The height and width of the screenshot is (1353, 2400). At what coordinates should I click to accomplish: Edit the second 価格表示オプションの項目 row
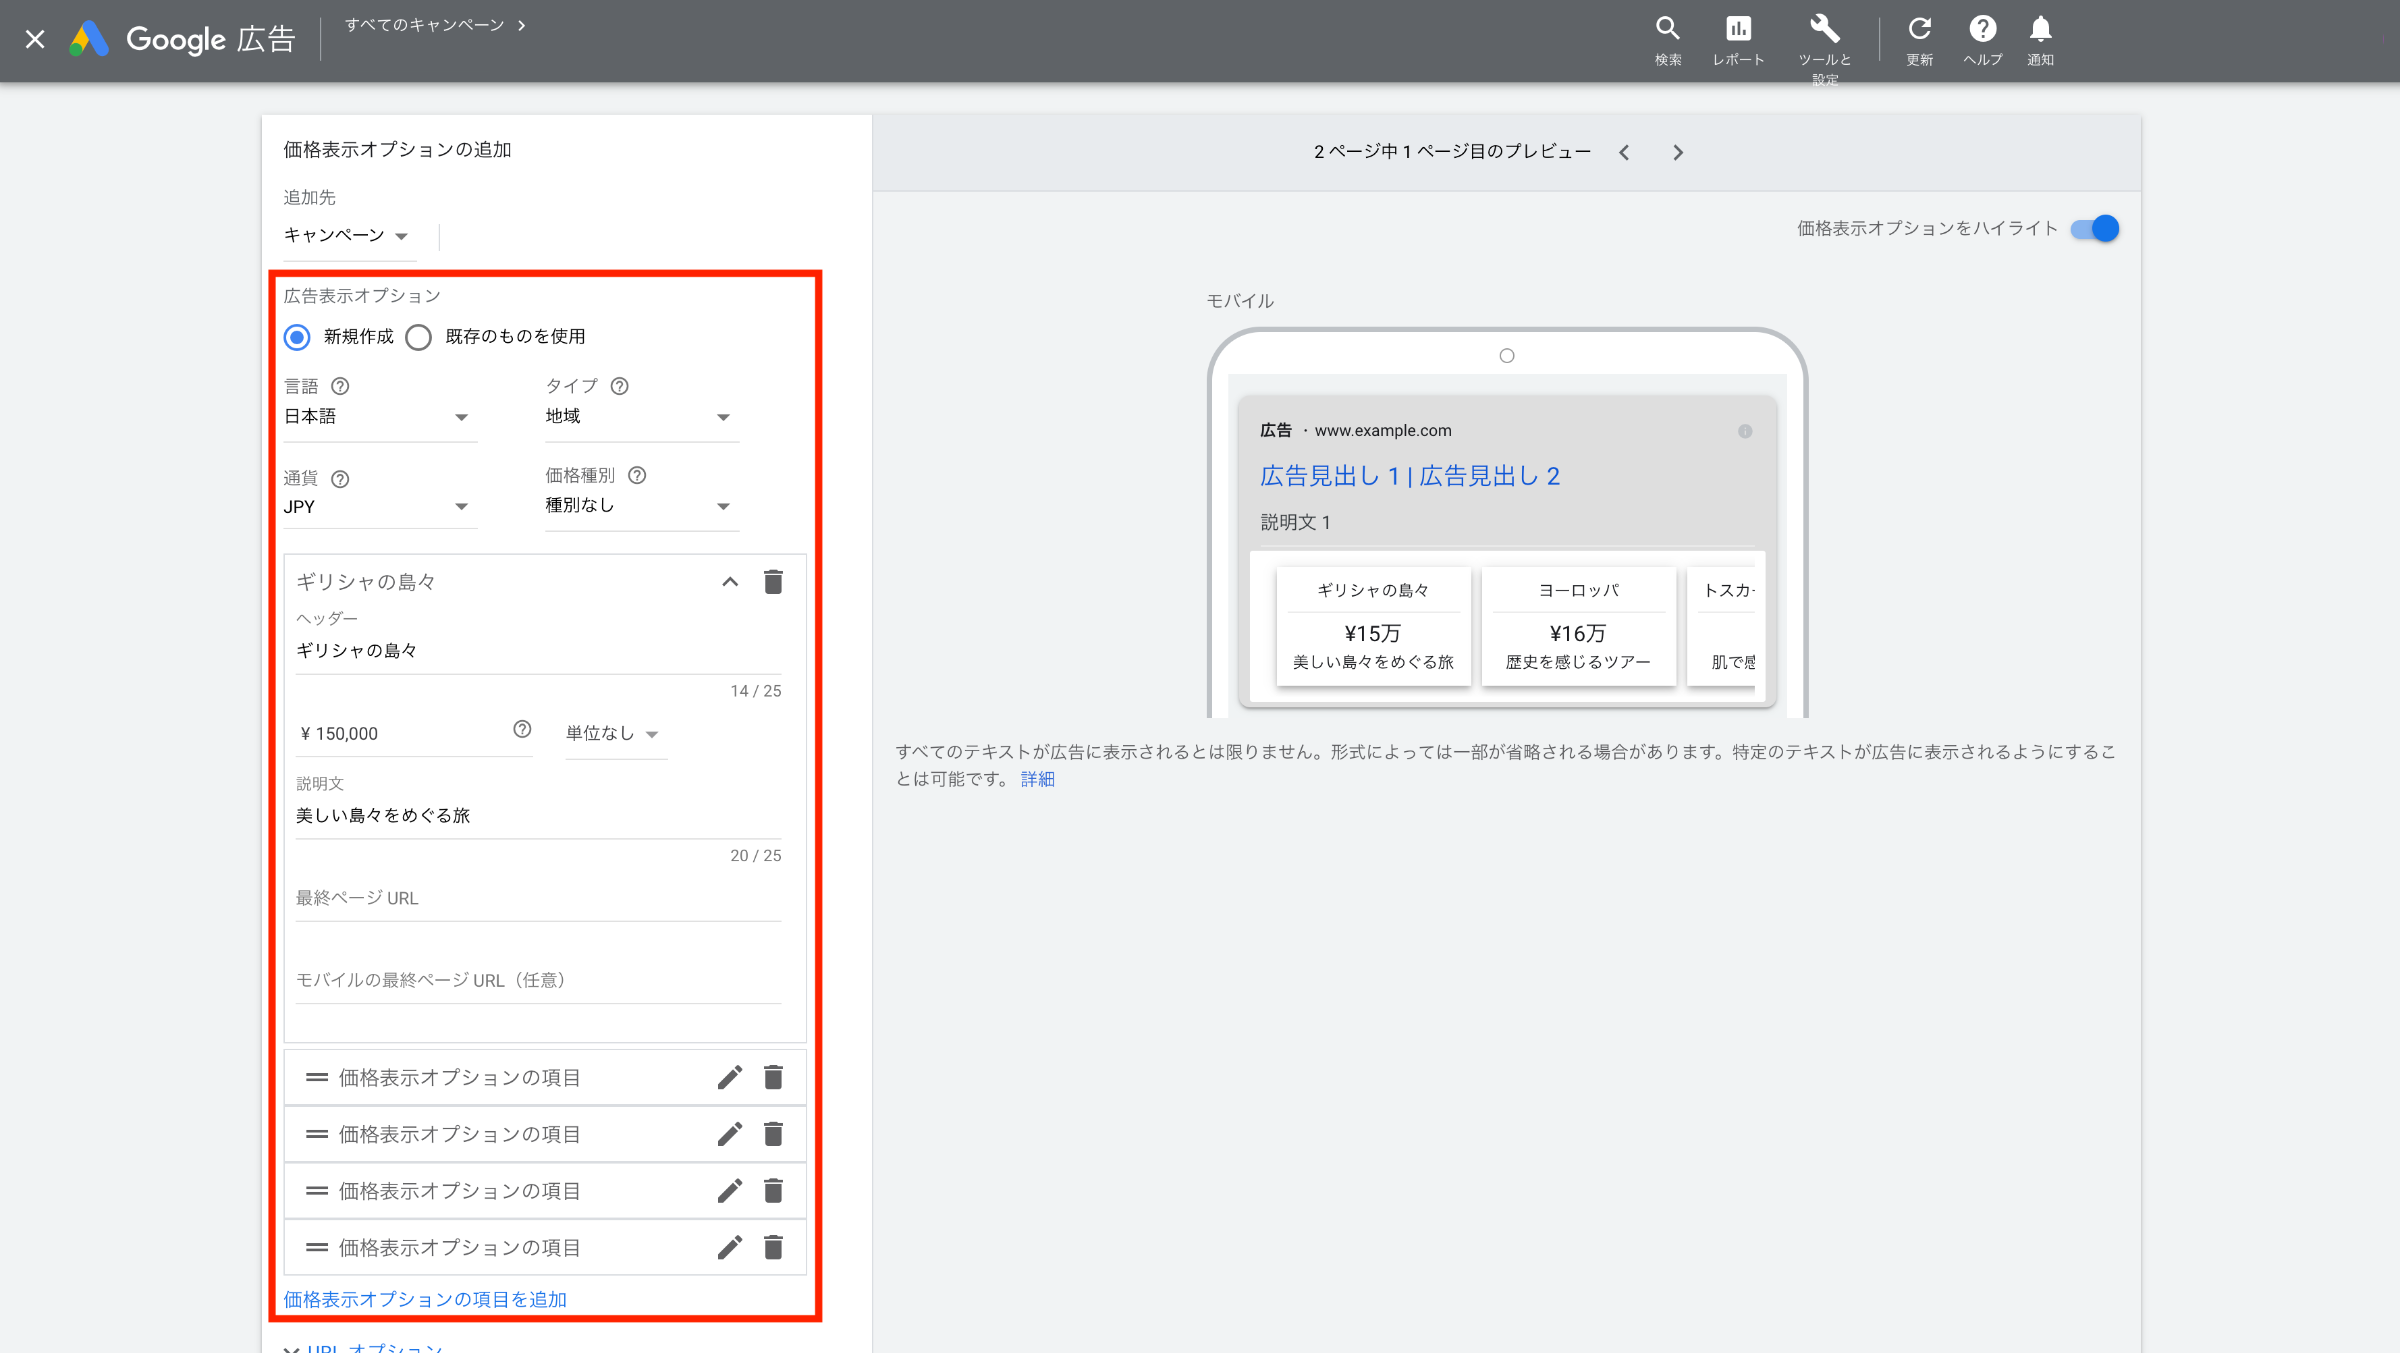730,1134
